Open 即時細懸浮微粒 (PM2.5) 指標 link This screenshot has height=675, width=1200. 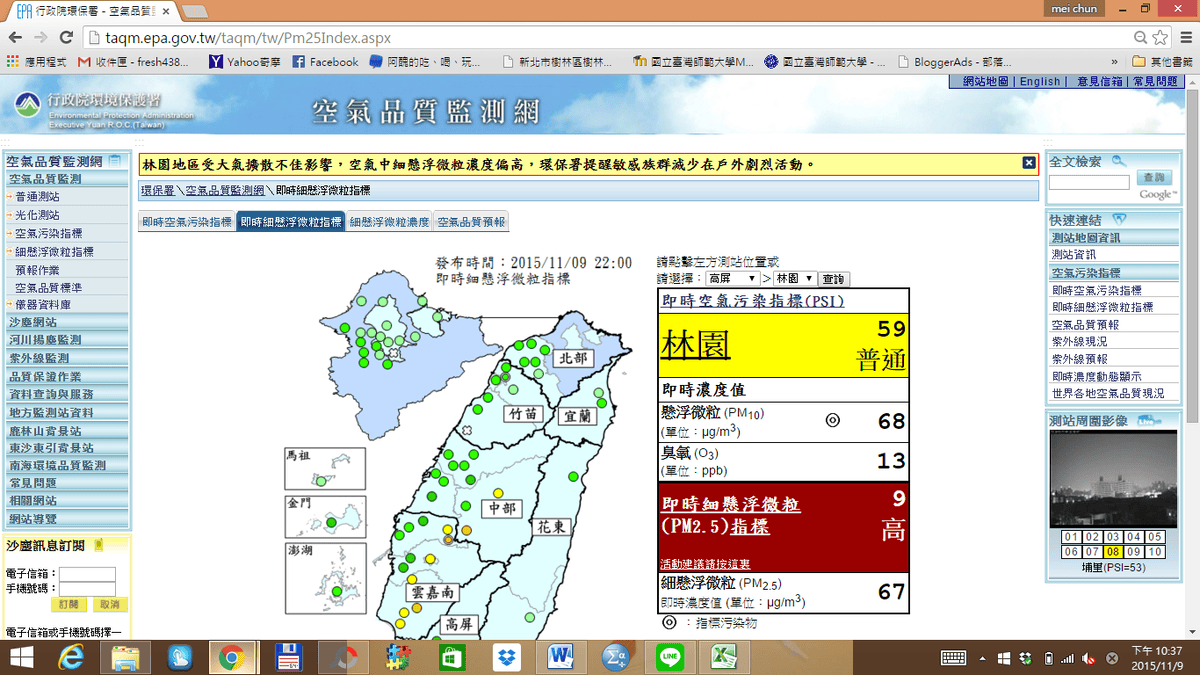coord(730,515)
